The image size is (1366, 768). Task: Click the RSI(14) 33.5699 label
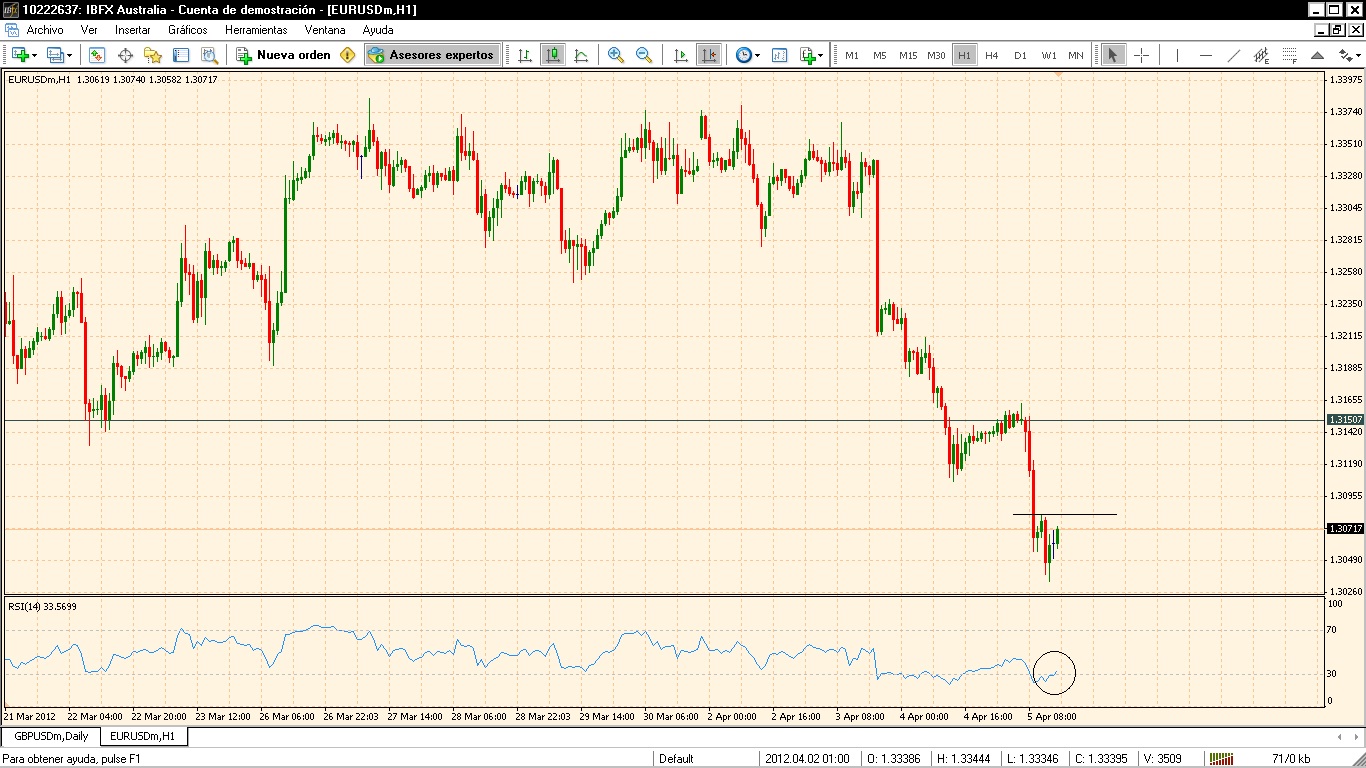coord(42,606)
